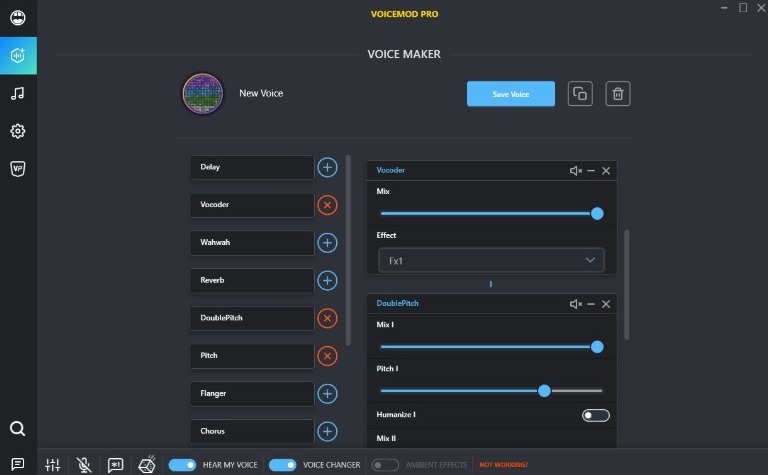The height and width of the screenshot is (475, 768).
Task: Toggle the Hear My Voice switch
Action: coord(182,465)
